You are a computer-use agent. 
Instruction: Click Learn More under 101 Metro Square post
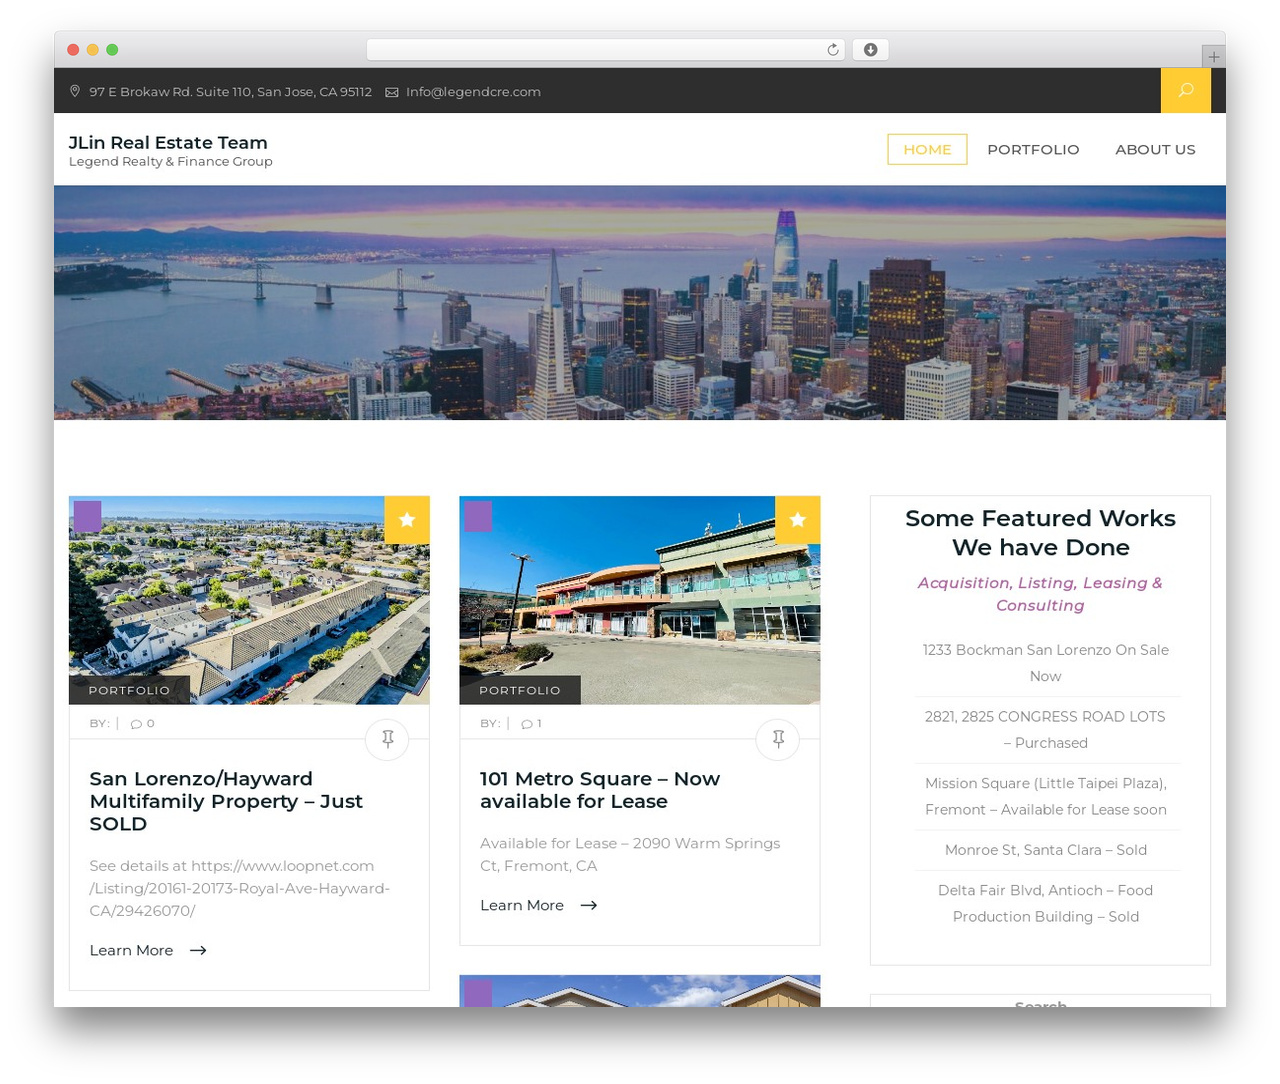tap(522, 905)
